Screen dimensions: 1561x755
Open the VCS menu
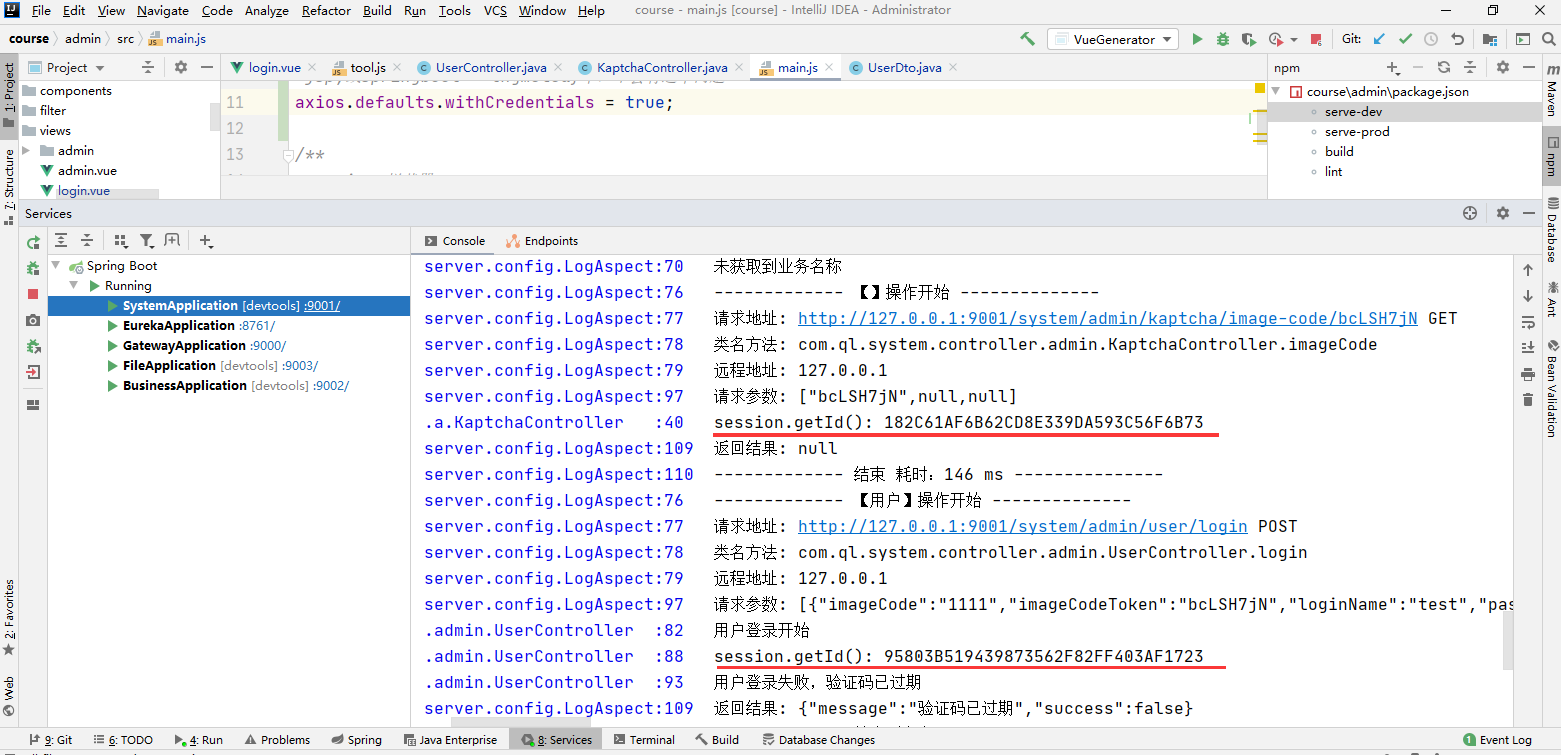click(x=495, y=10)
